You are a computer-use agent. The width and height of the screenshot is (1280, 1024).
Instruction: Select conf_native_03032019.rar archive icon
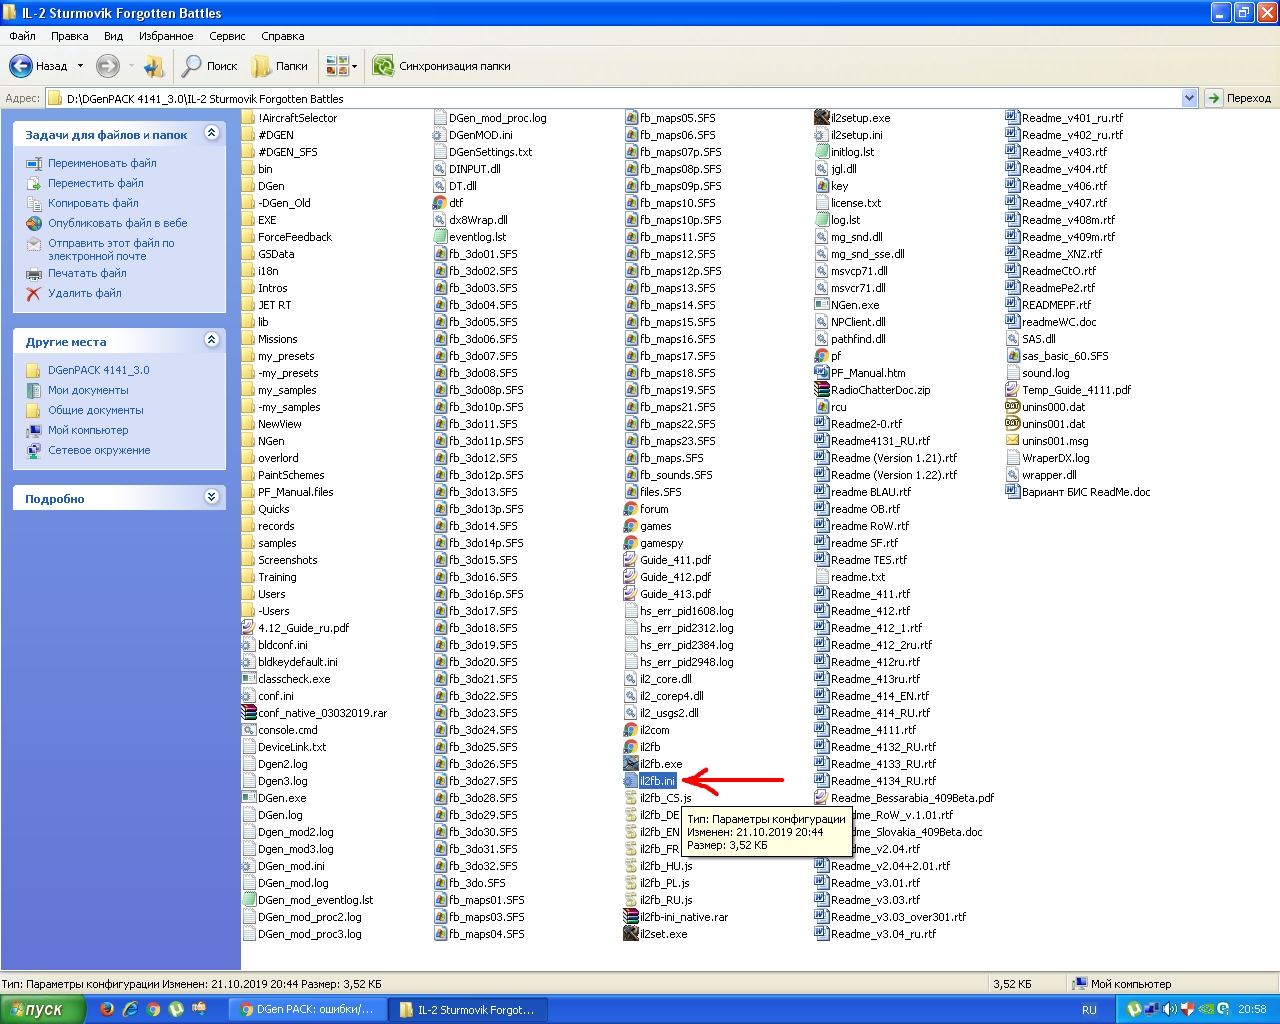pos(249,713)
